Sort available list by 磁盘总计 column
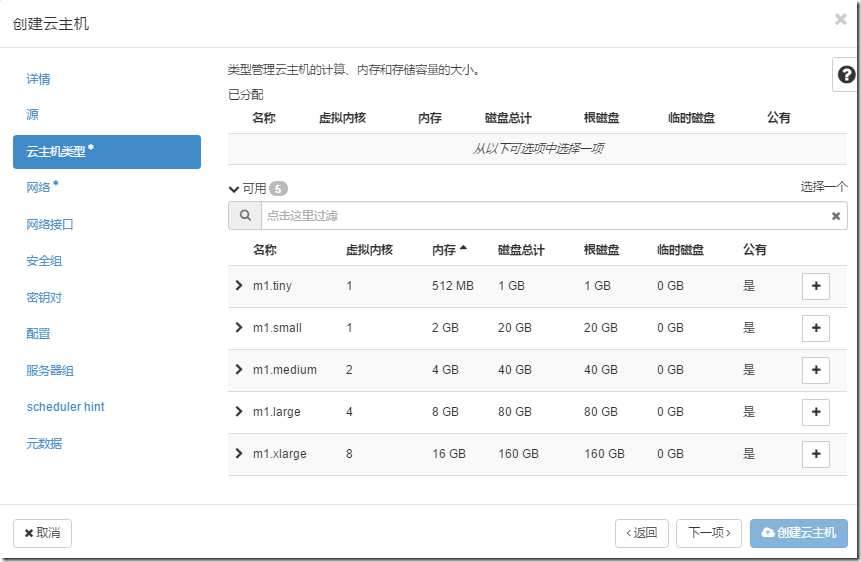This screenshot has height=562, width=861. click(521, 250)
